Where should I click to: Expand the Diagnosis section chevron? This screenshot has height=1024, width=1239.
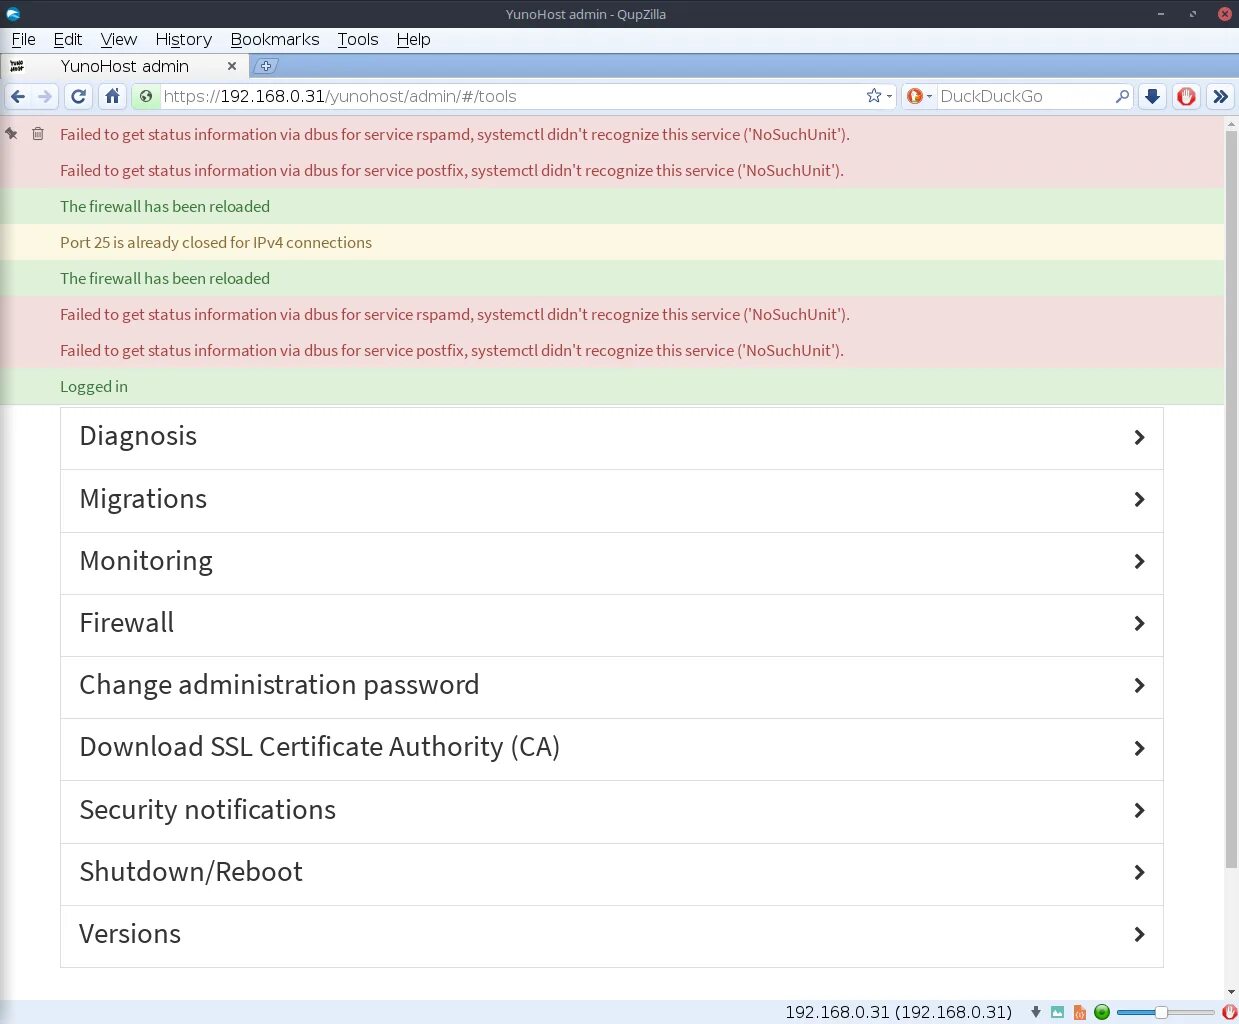tap(1139, 437)
